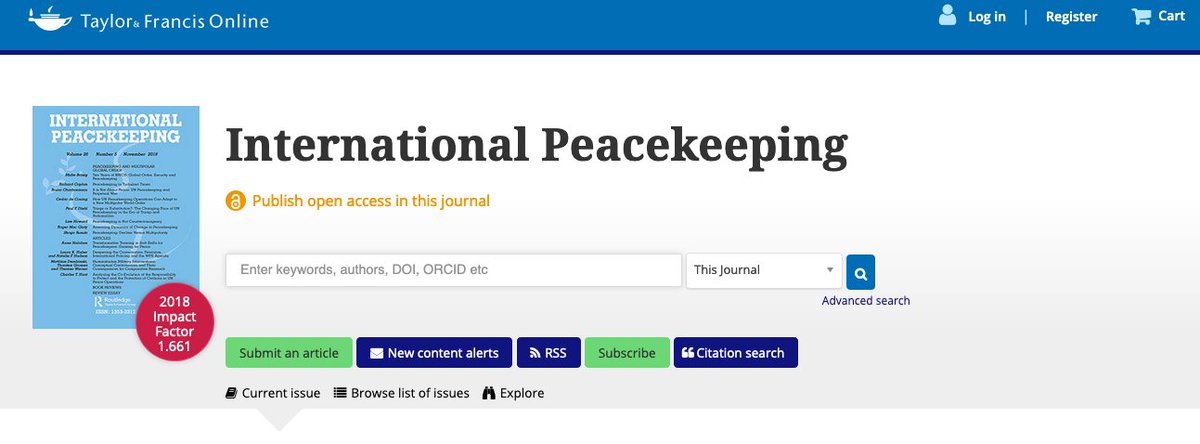Open Publish open access in this journal
The height and width of the screenshot is (444, 1200).
tap(371, 201)
